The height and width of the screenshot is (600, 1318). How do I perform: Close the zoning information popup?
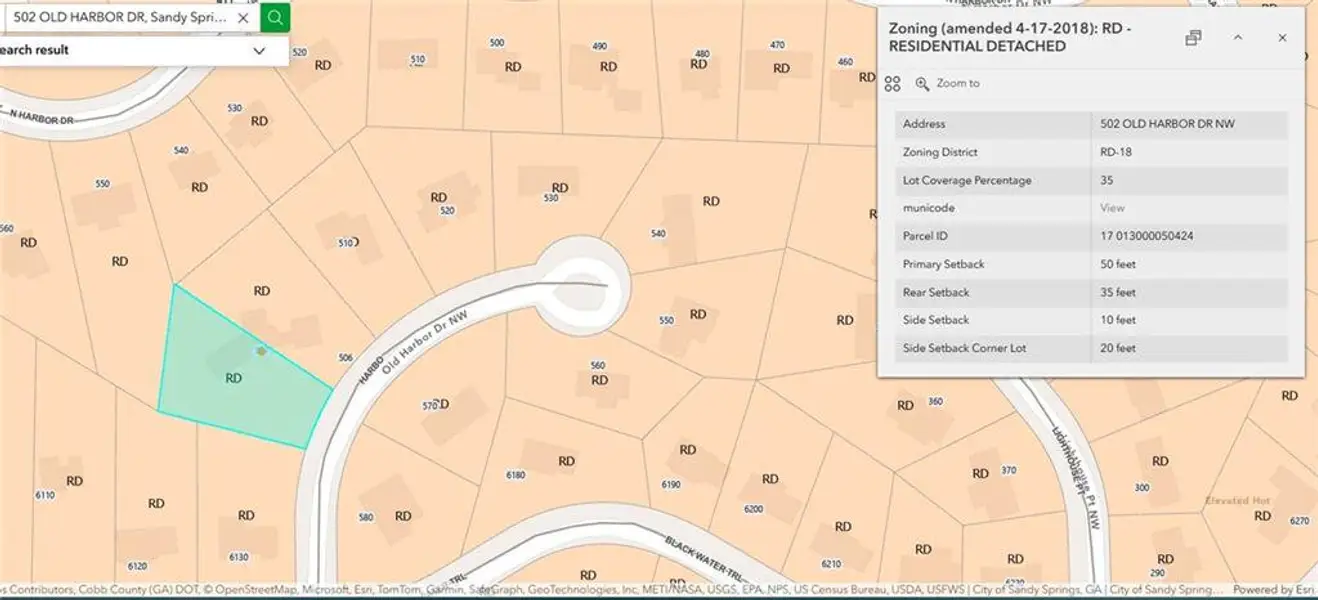pos(1282,38)
